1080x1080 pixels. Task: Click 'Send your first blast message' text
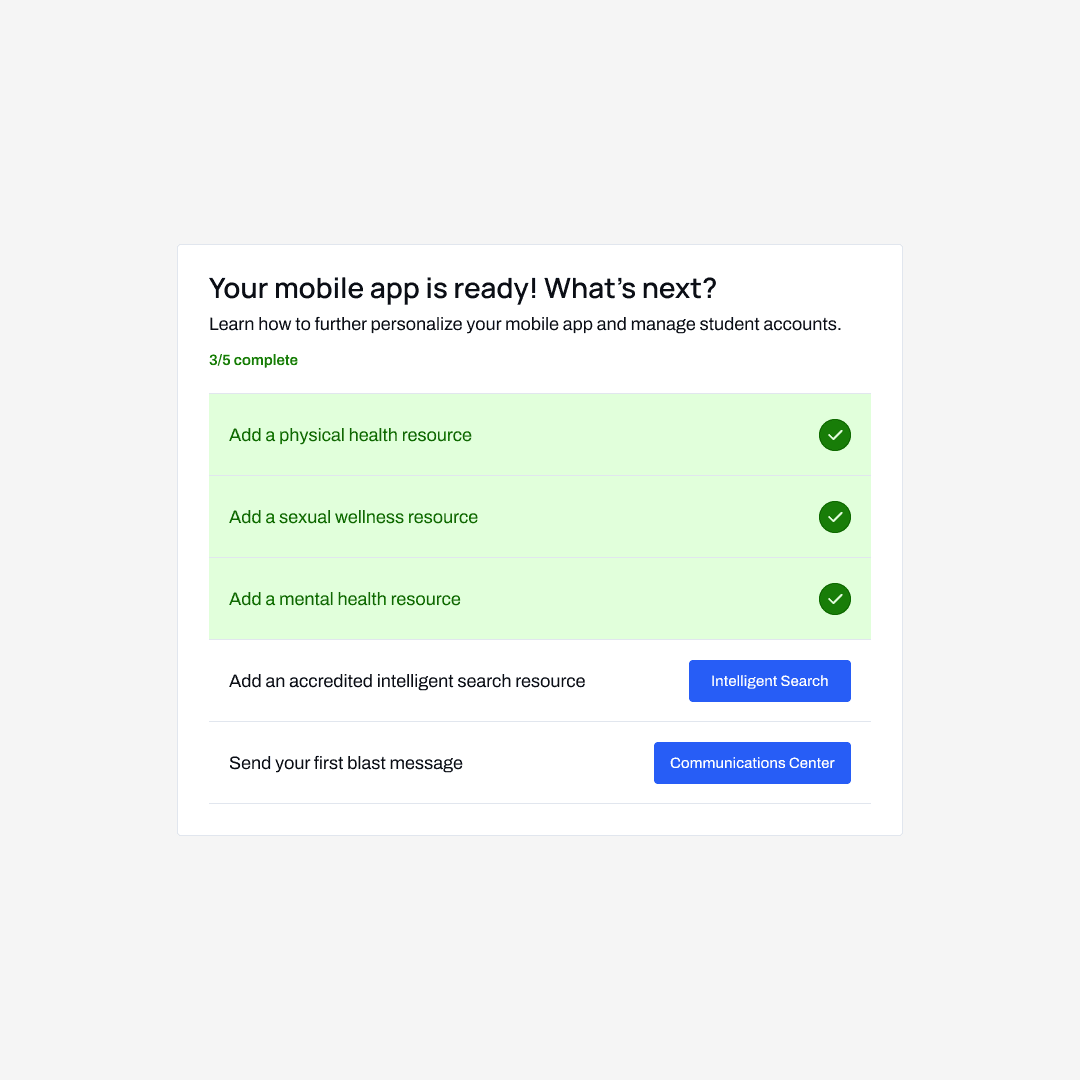point(346,763)
